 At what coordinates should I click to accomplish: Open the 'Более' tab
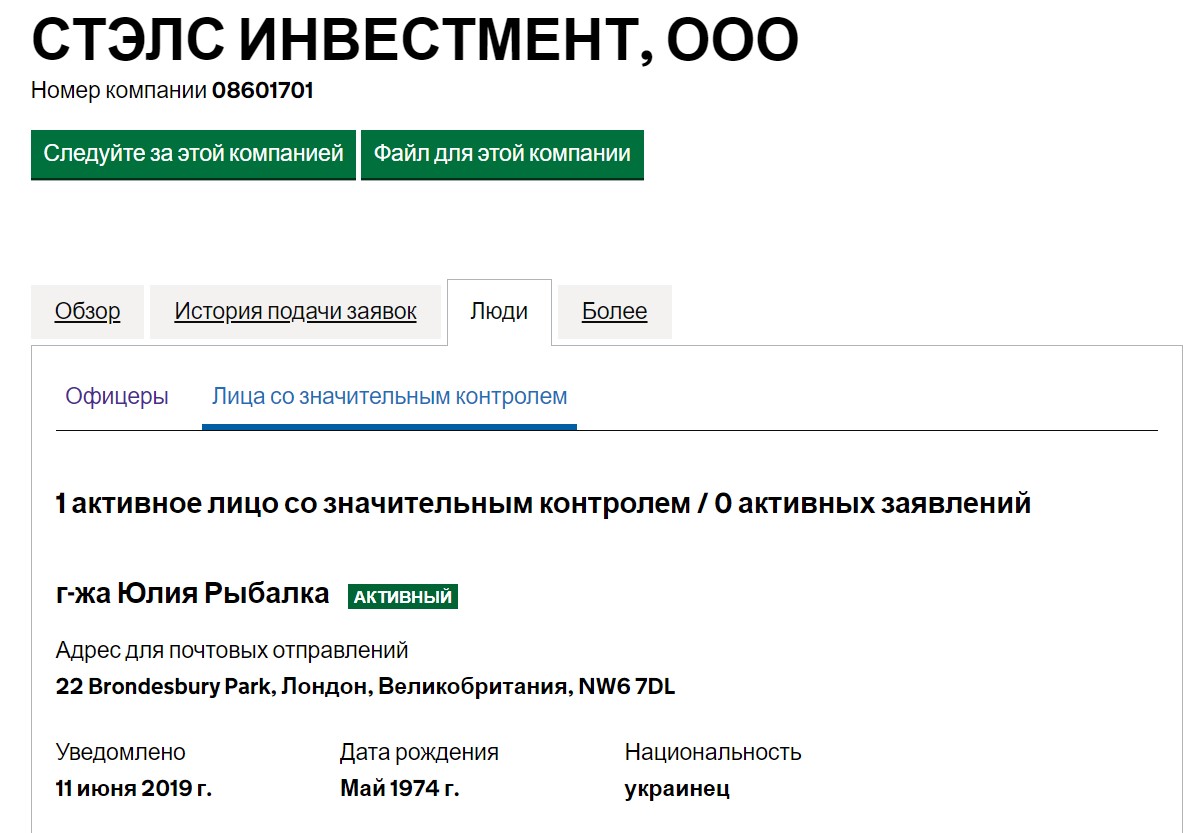614,312
